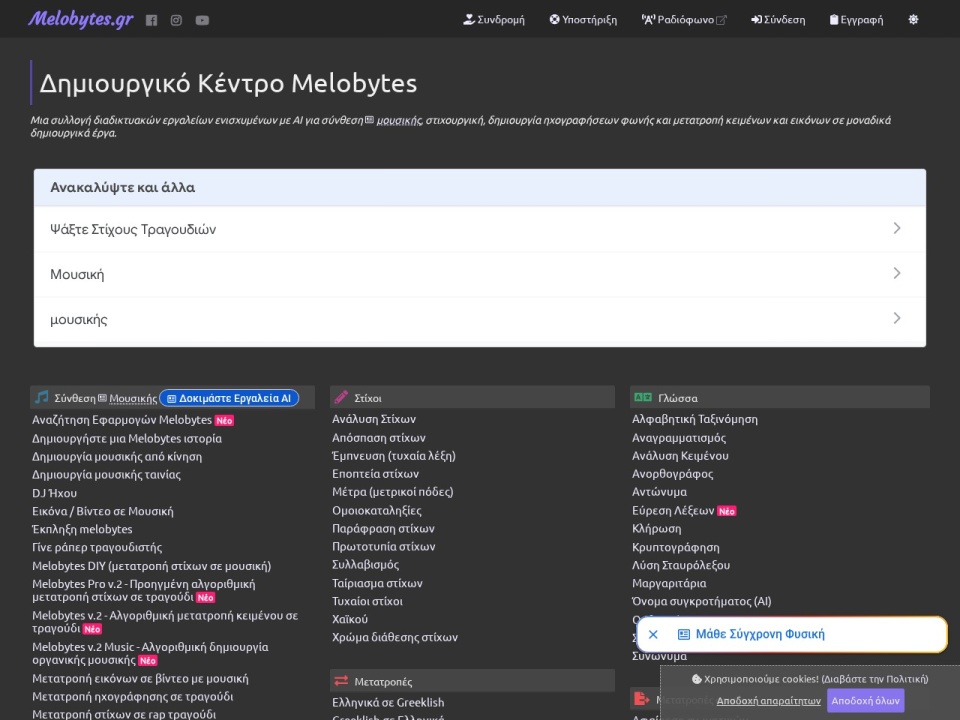Open Έκπληξη melobytes

coord(82,529)
